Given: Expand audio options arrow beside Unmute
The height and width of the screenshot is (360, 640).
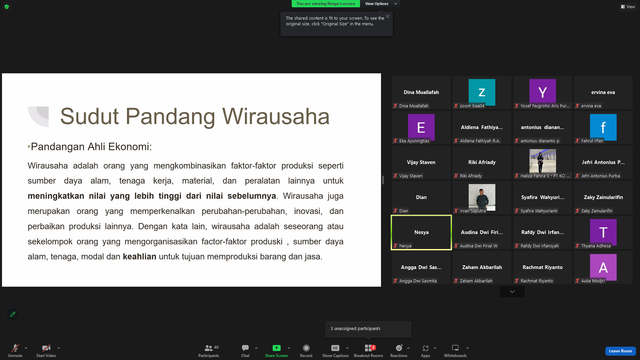Looking at the screenshot, I should (x=26, y=348).
